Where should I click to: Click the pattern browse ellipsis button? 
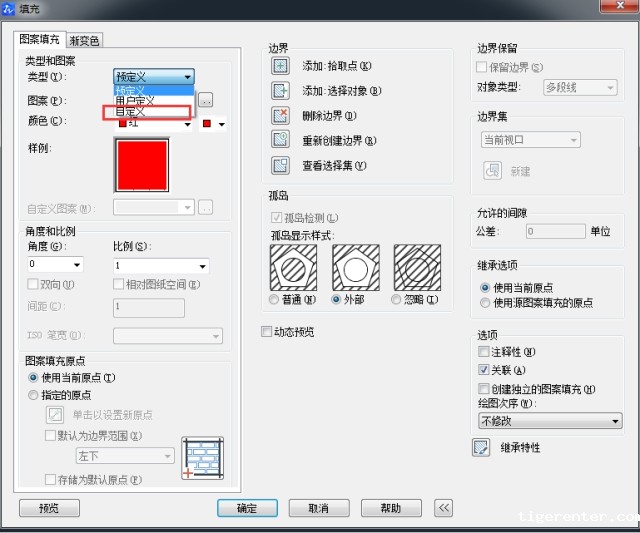(206, 100)
